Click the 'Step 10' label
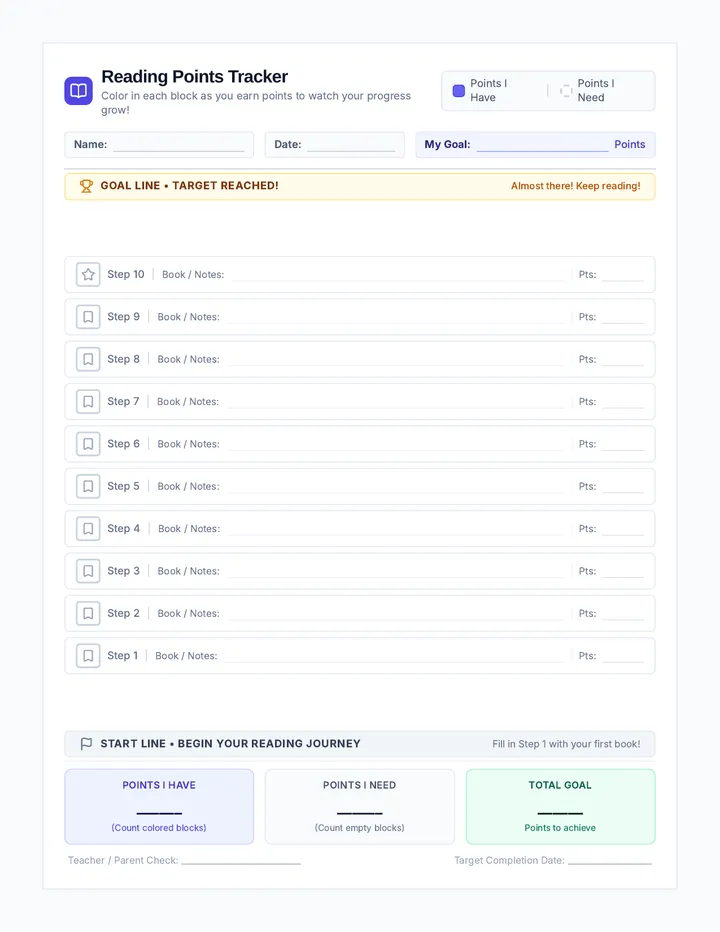 [x=126, y=275]
